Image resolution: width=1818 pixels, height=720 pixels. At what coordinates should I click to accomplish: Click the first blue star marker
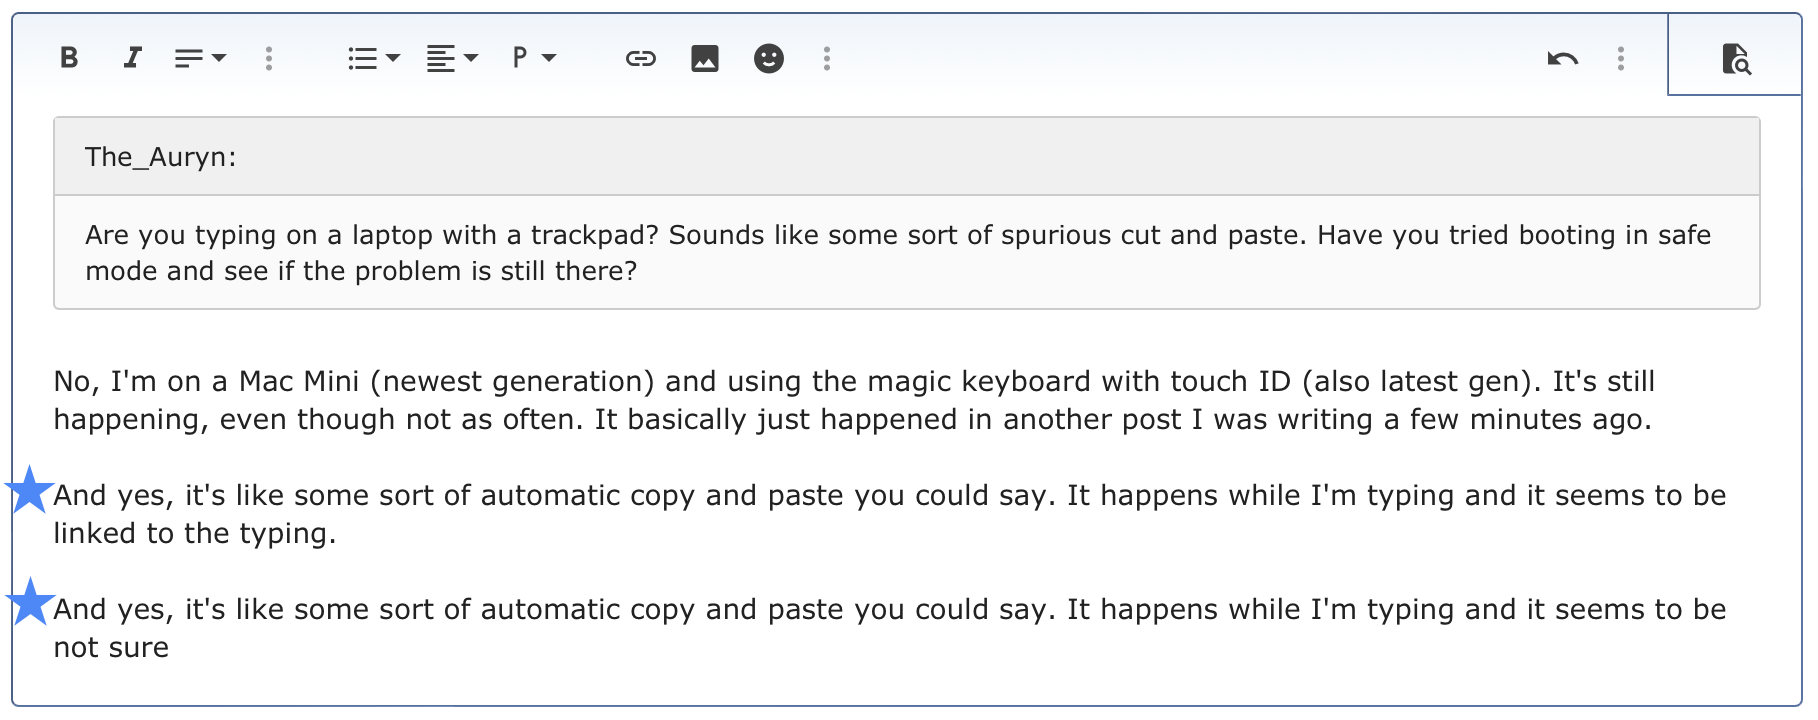click(30, 490)
